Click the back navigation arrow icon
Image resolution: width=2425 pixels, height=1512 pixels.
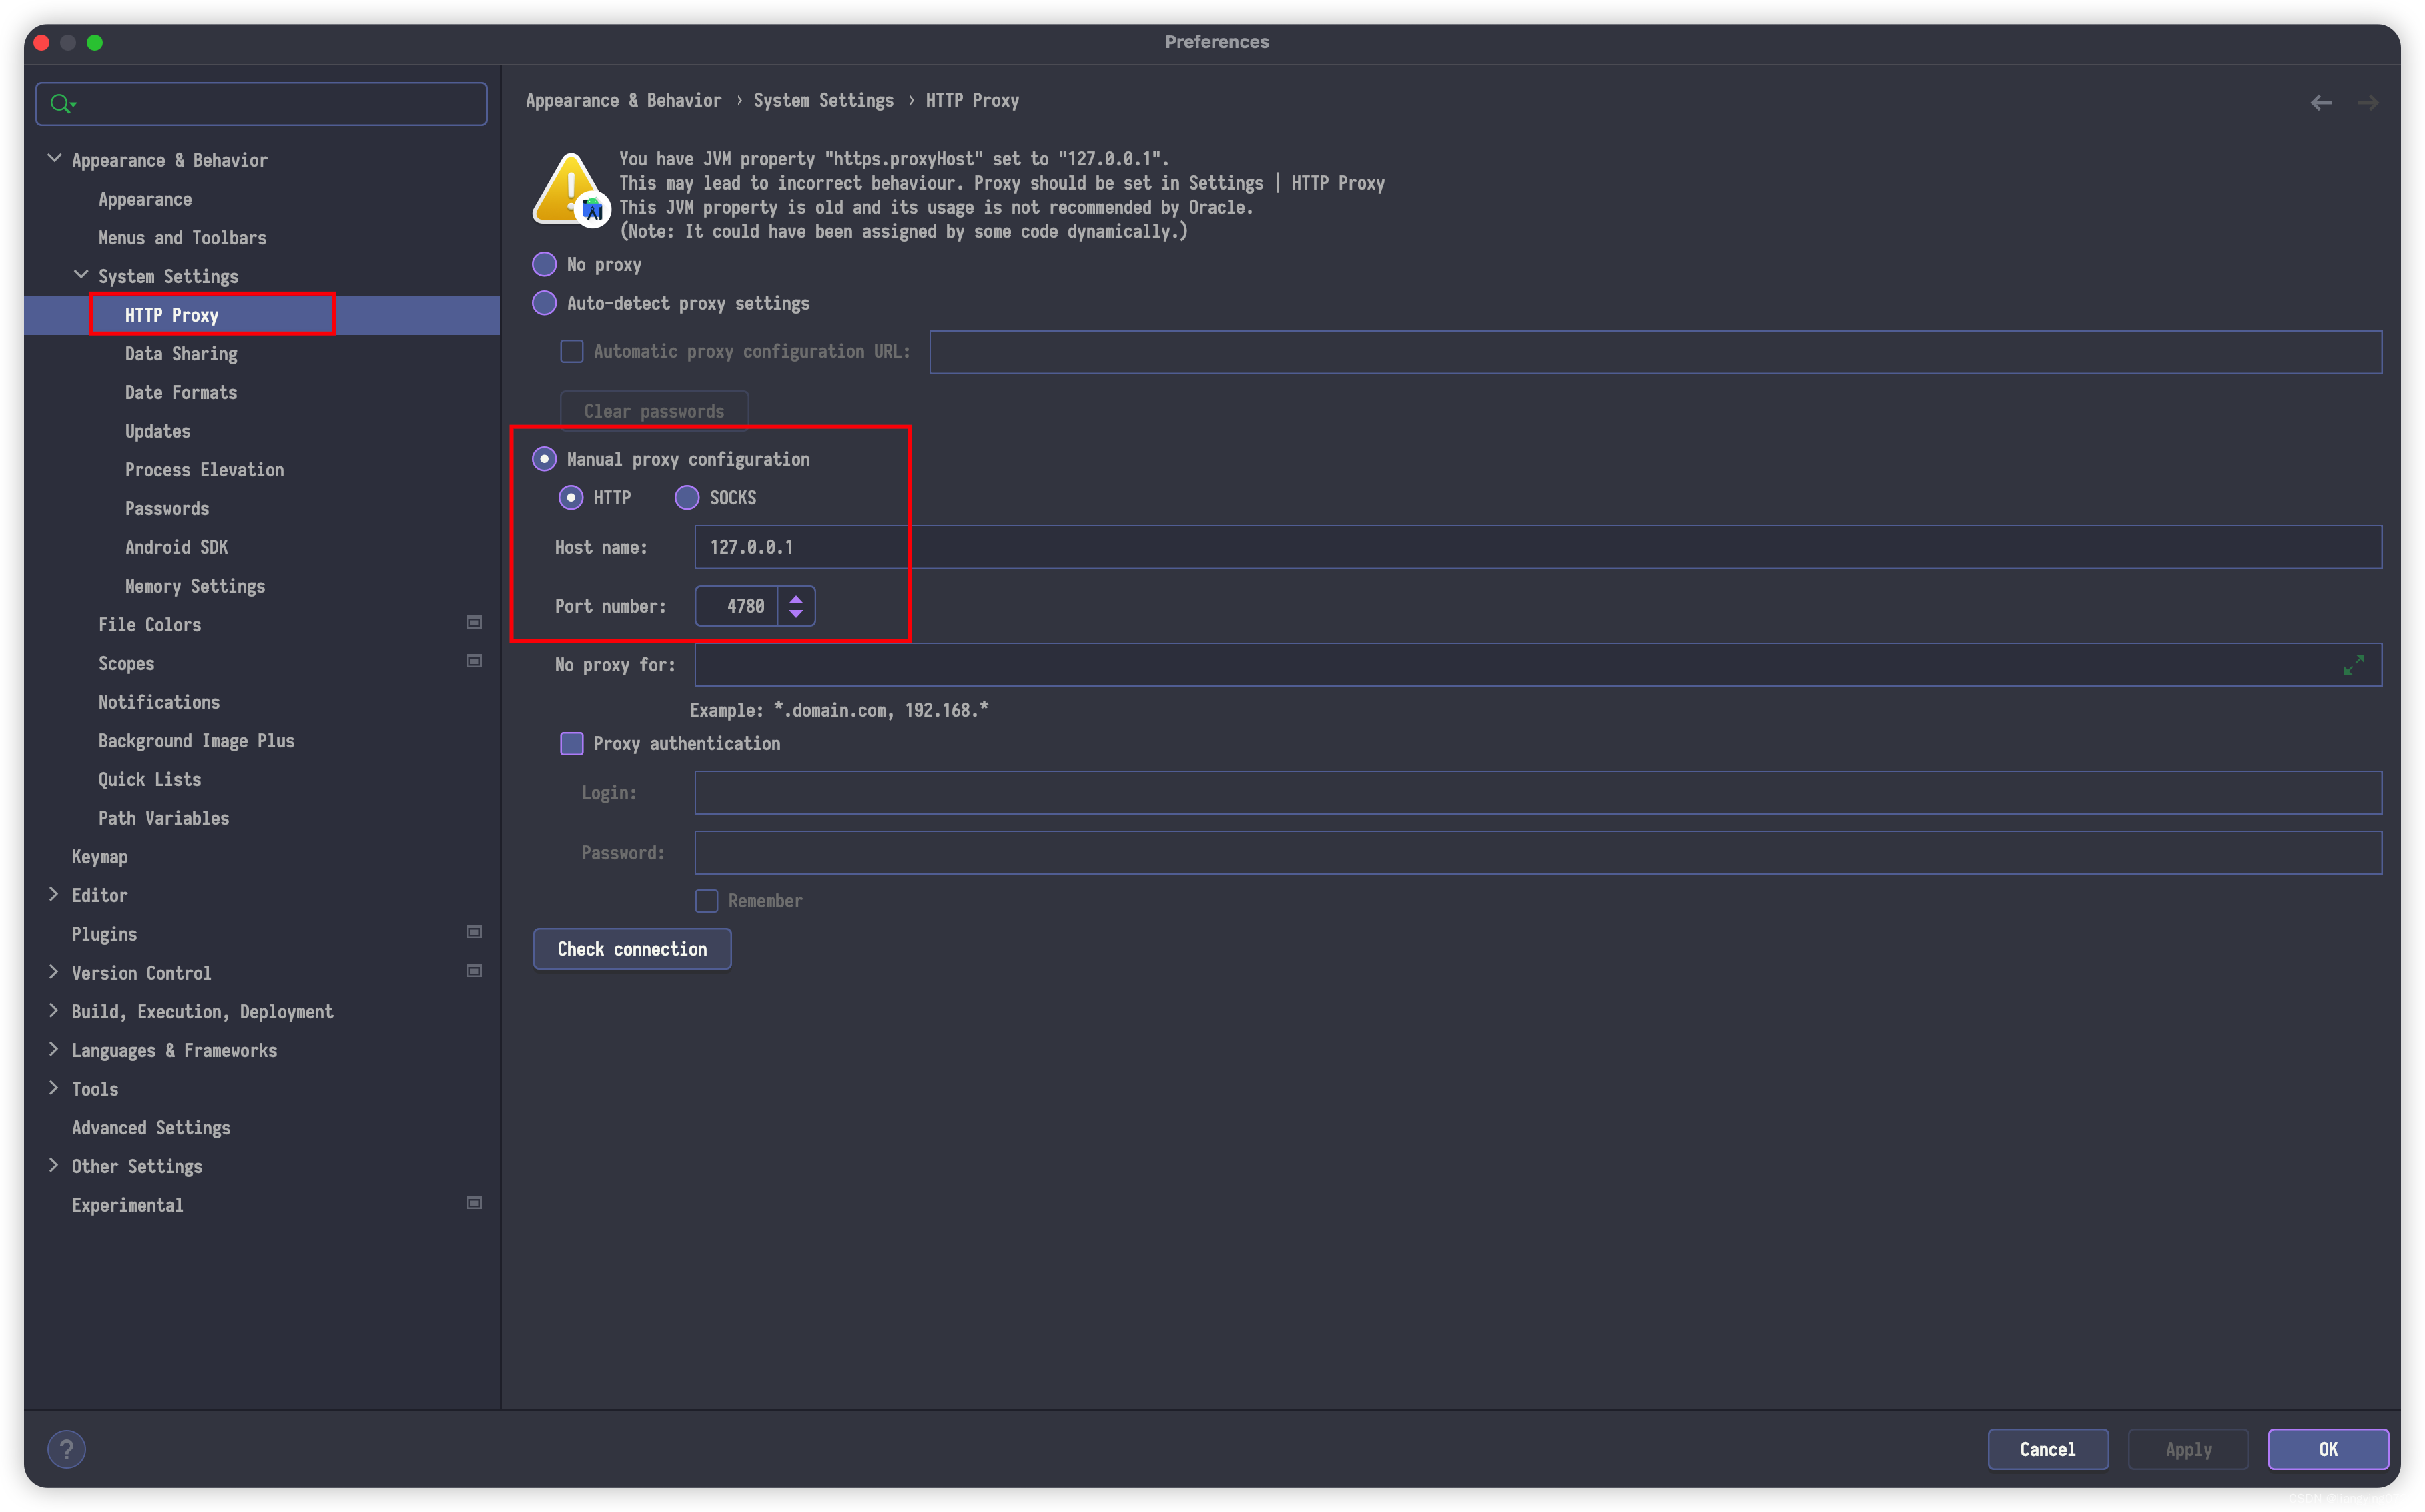(2320, 103)
